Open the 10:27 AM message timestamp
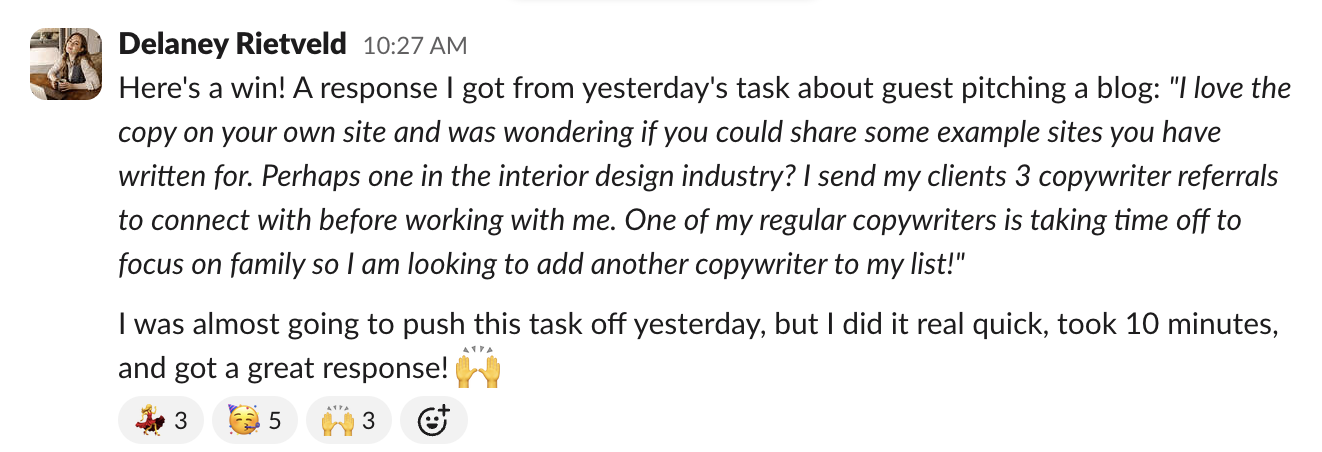The image size is (1322, 452). coord(414,46)
